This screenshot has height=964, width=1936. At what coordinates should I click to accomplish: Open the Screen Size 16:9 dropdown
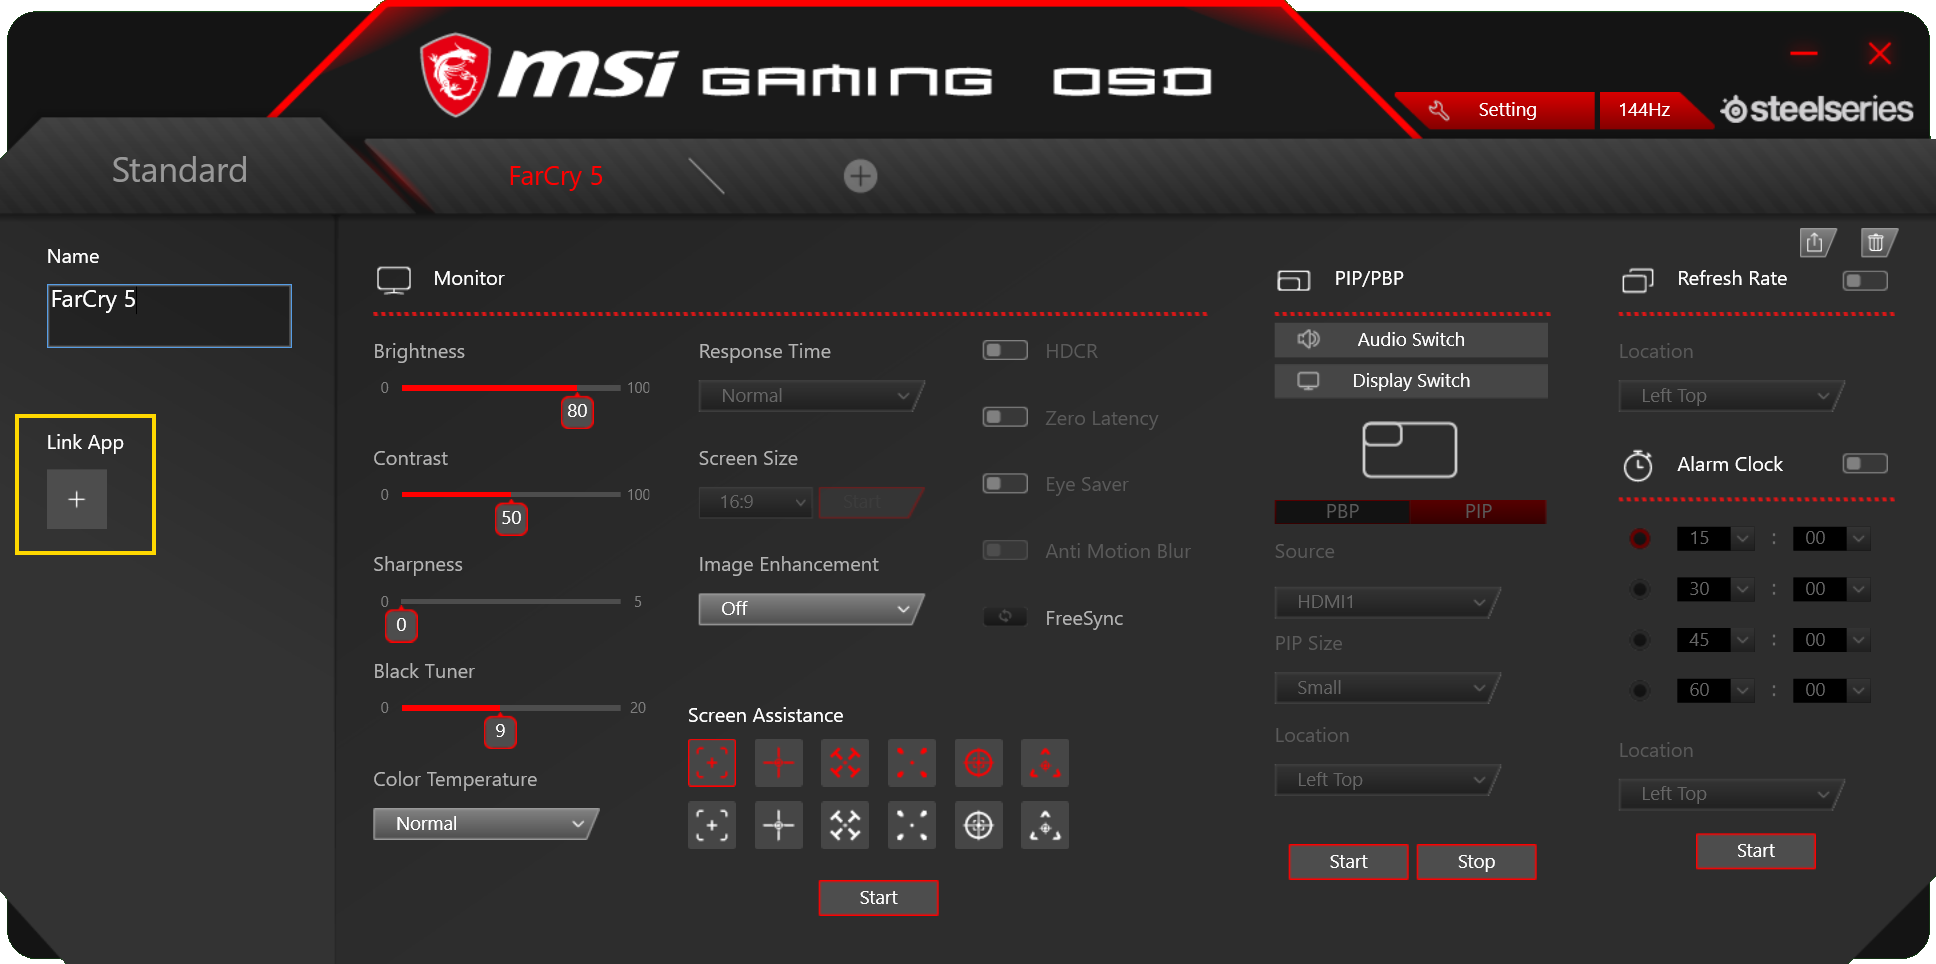(755, 502)
